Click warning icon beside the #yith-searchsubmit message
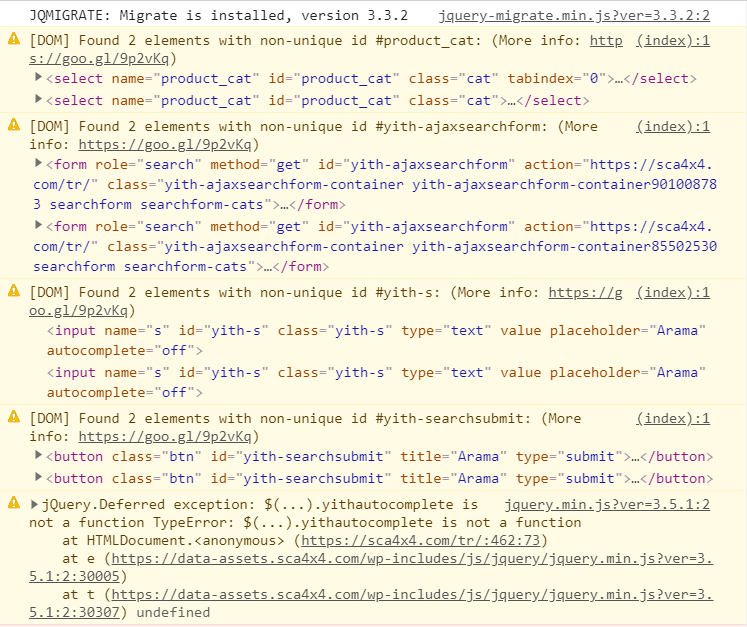The height and width of the screenshot is (627, 747). 14,417
